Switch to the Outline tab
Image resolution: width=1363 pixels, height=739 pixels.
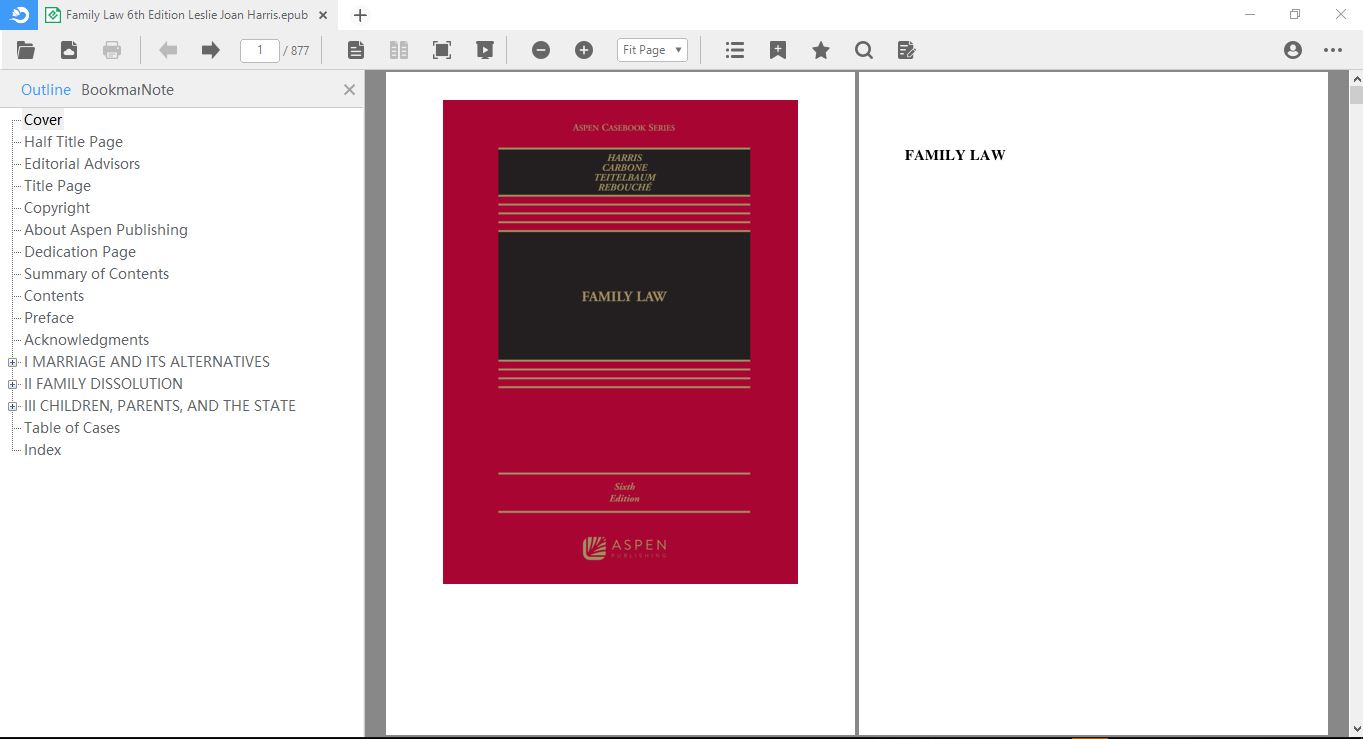point(46,90)
